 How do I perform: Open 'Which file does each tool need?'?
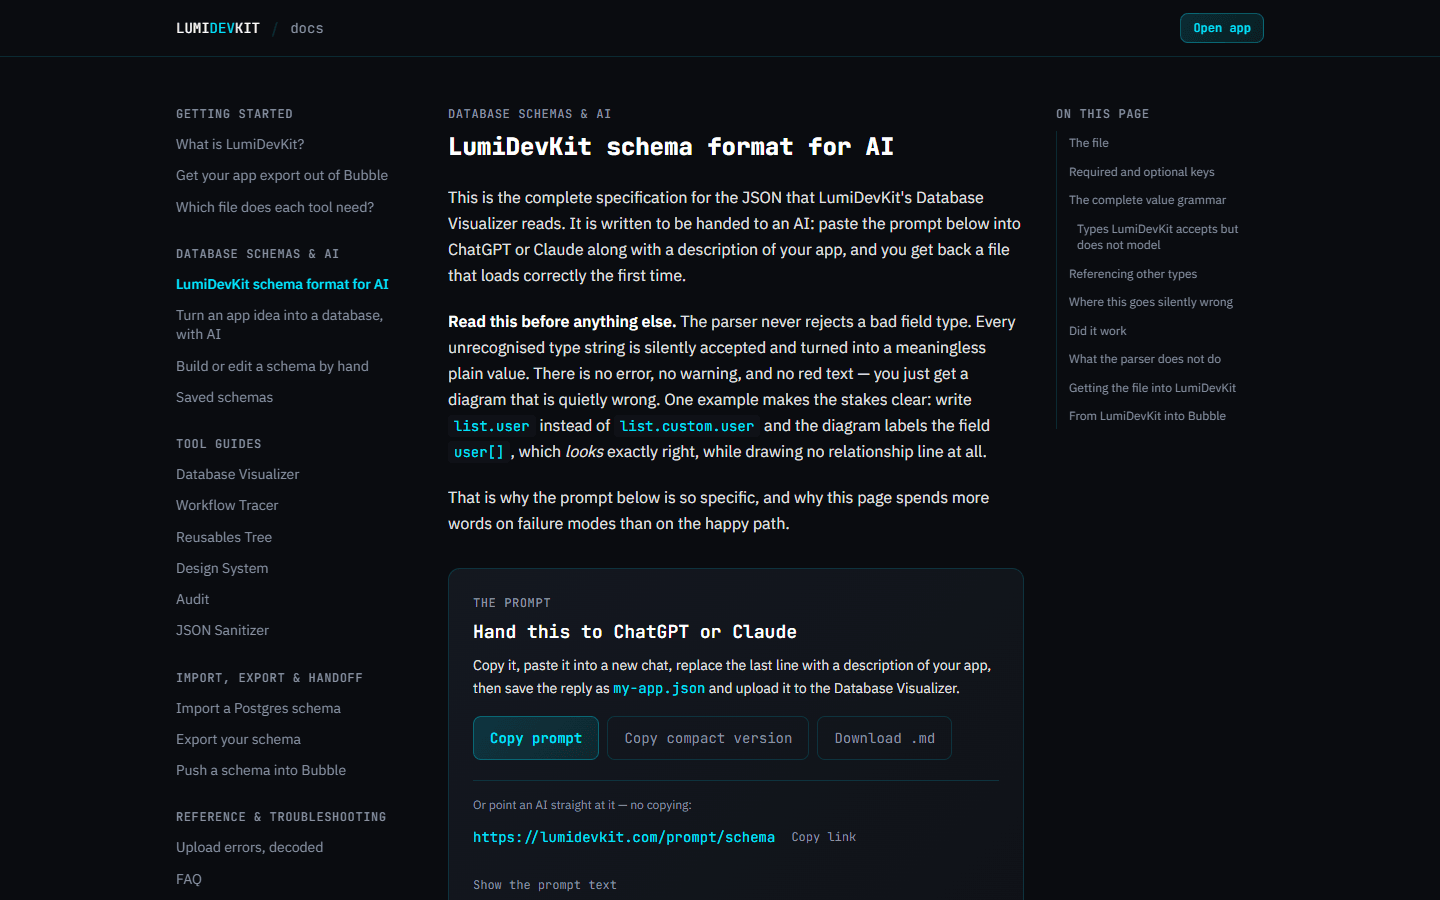(275, 207)
